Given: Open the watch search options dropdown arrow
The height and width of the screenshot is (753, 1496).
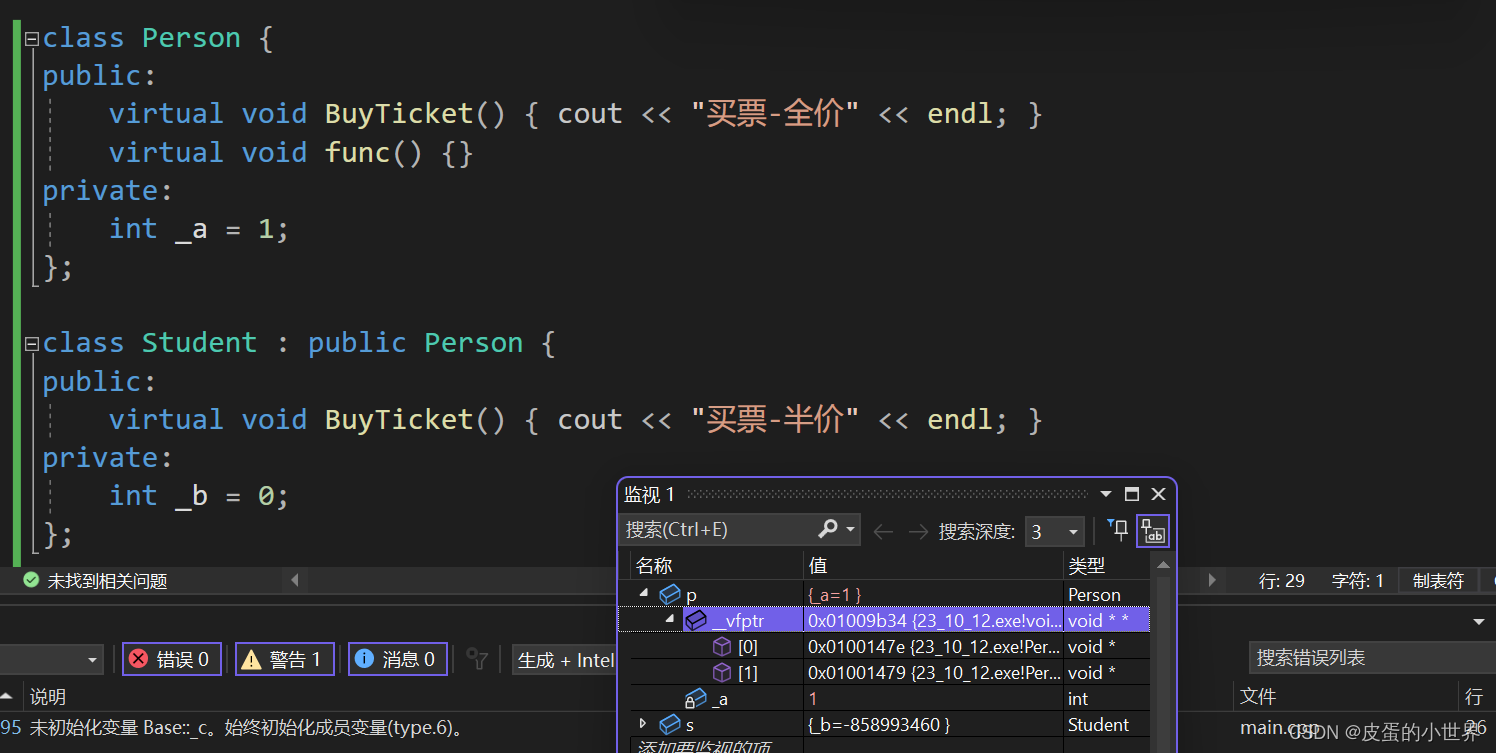Looking at the screenshot, I should click(851, 529).
